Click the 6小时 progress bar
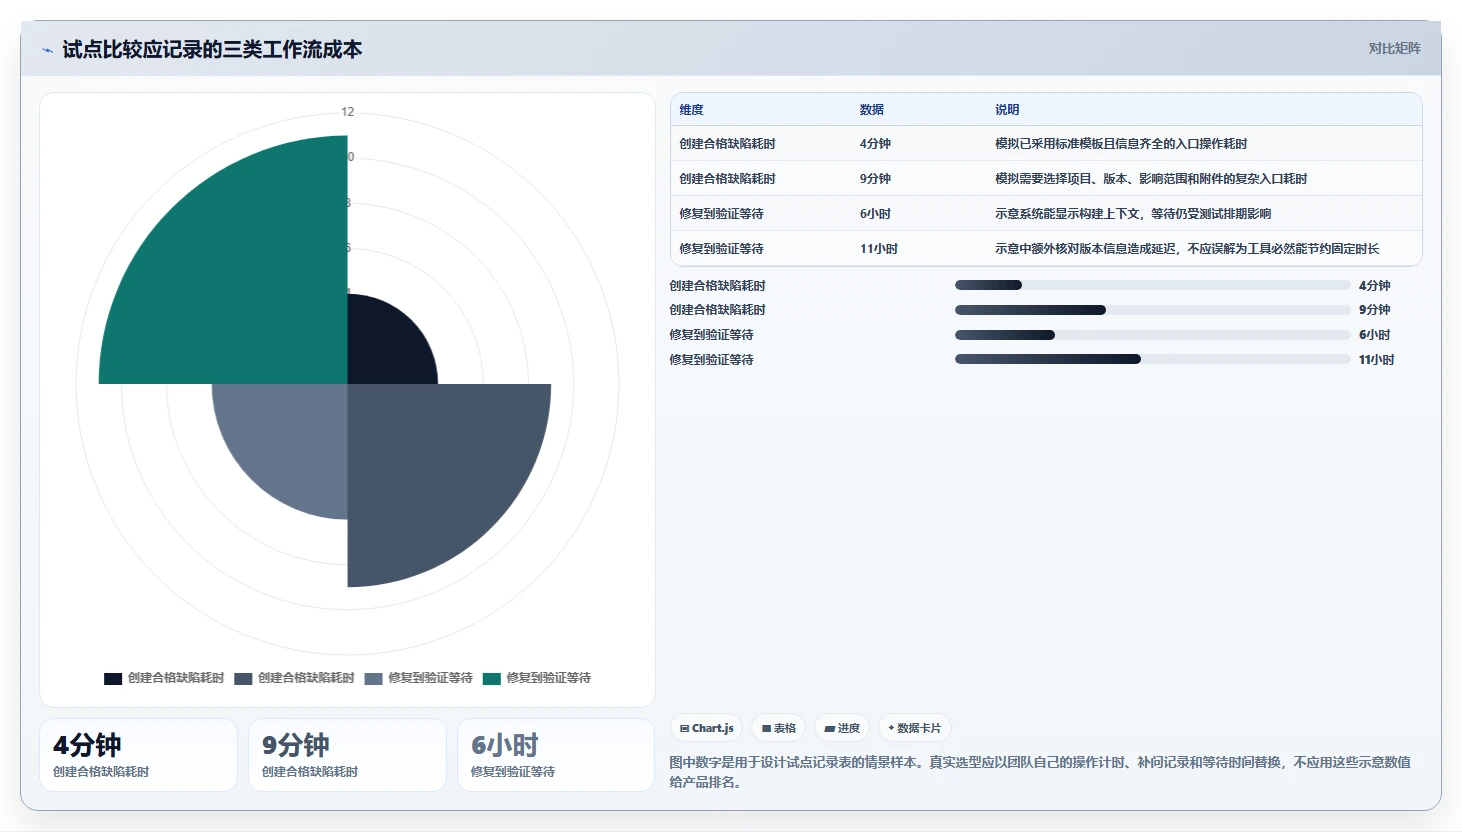 [x=1152, y=335]
